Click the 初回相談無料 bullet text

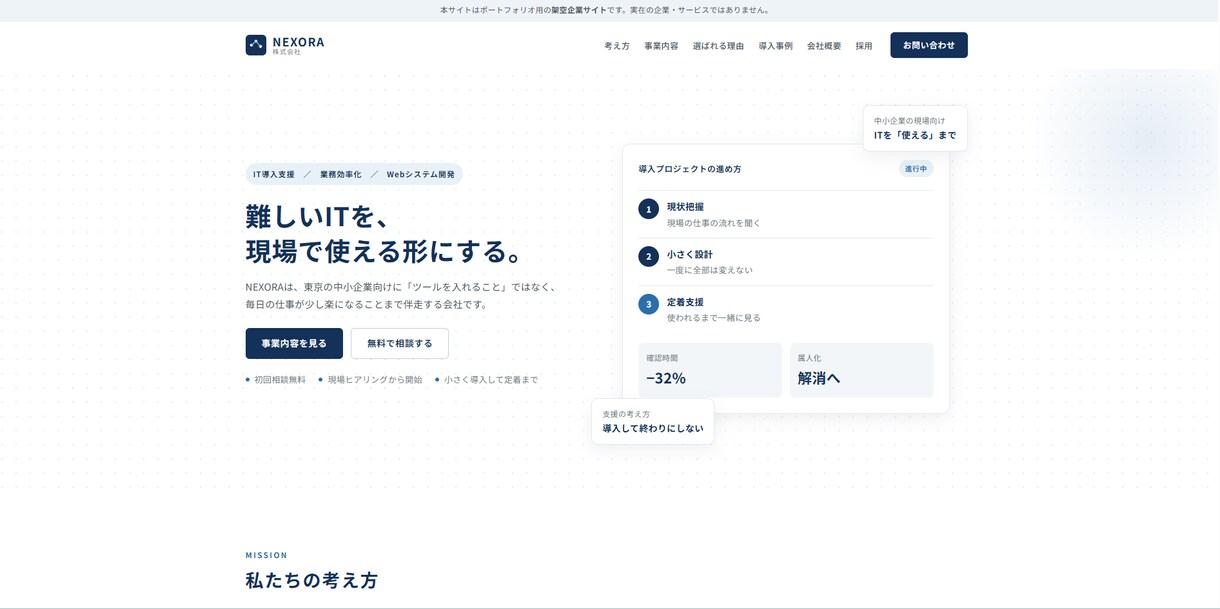coord(280,380)
